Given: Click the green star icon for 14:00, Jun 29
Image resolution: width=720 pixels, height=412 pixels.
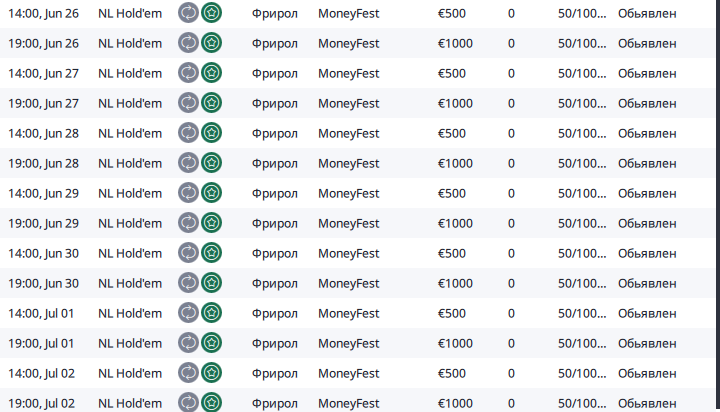Looking at the screenshot, I should click(211, 193).
